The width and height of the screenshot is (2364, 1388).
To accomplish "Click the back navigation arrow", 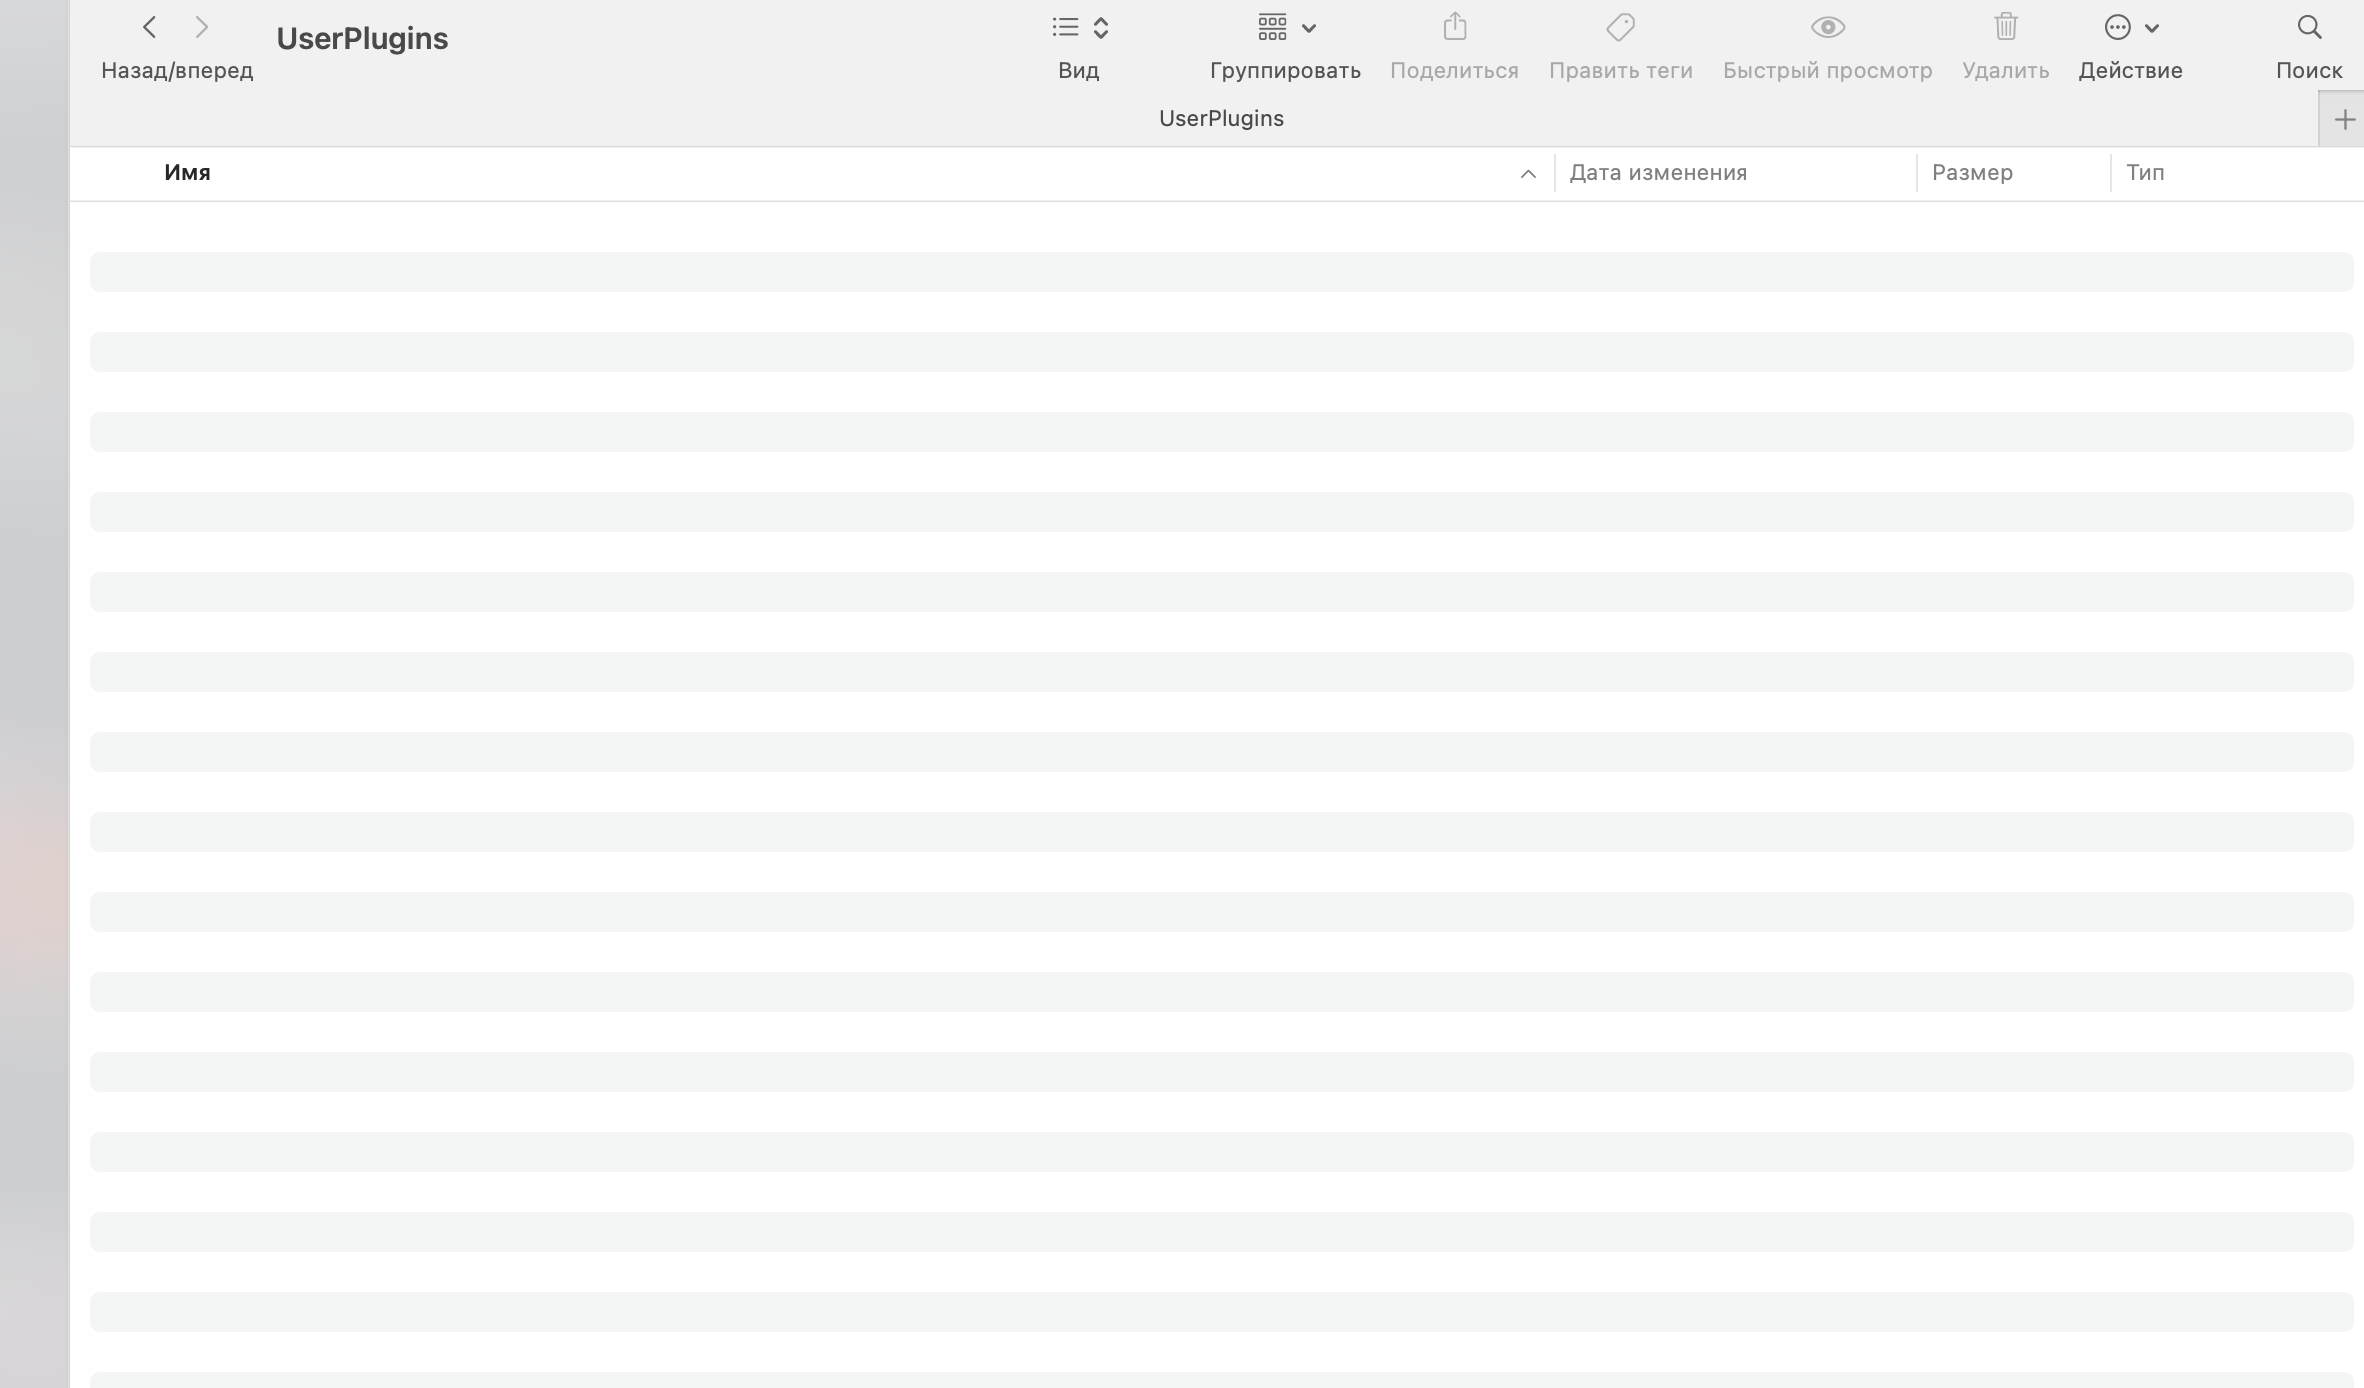I will tap(150, 28).
